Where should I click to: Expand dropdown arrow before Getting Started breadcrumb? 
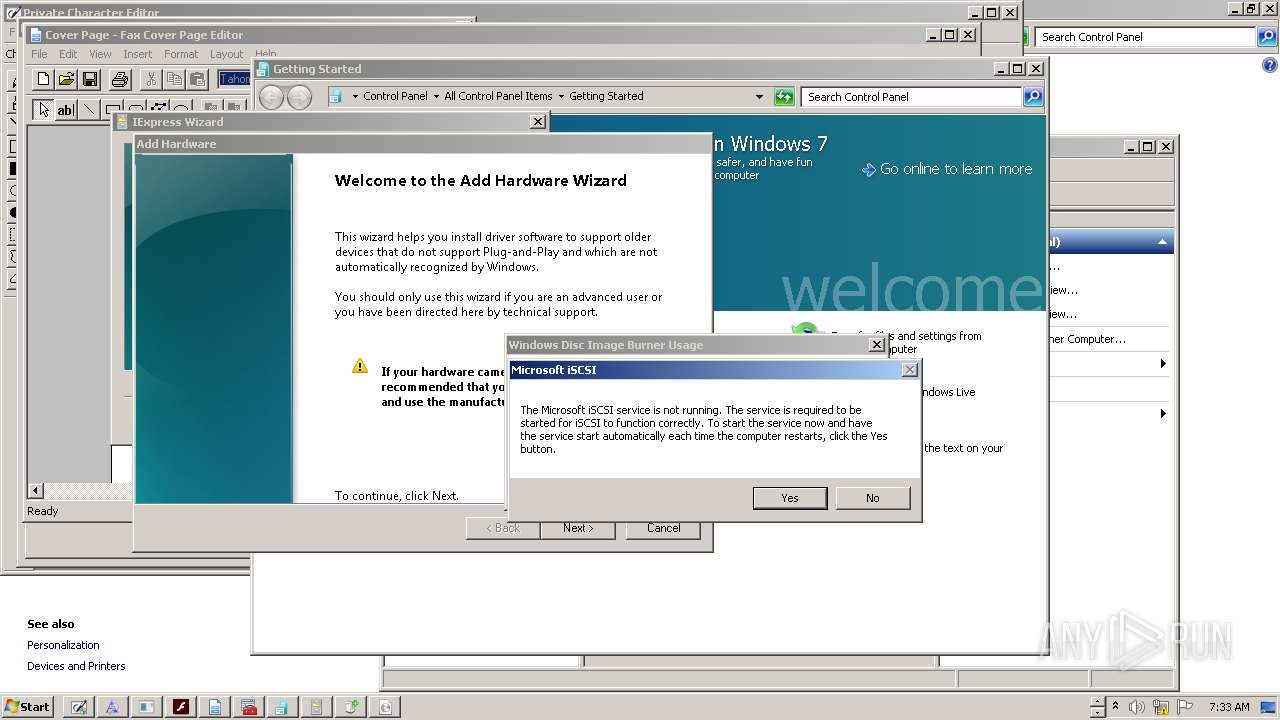click(x=561, y=97)
